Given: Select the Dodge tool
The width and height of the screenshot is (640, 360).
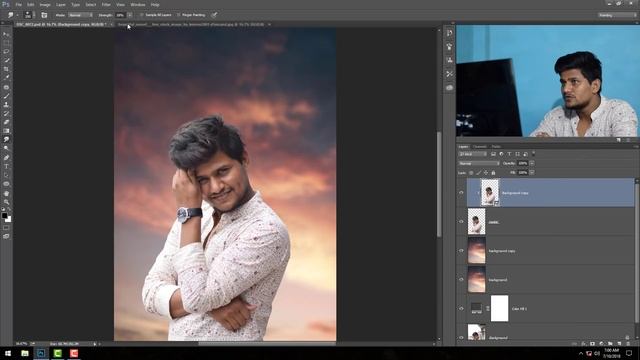Looking at the screenshot, I should pos(6,149).
